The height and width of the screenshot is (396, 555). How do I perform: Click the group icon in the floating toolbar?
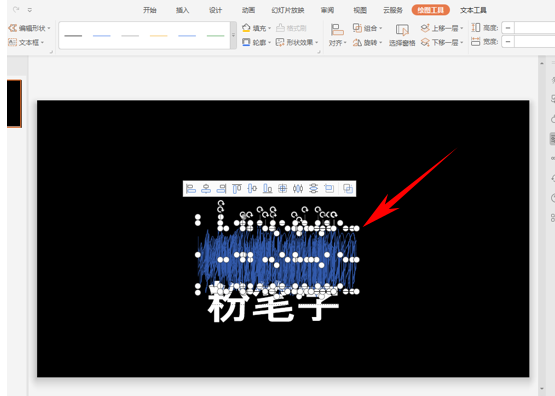tap(348, 189)
